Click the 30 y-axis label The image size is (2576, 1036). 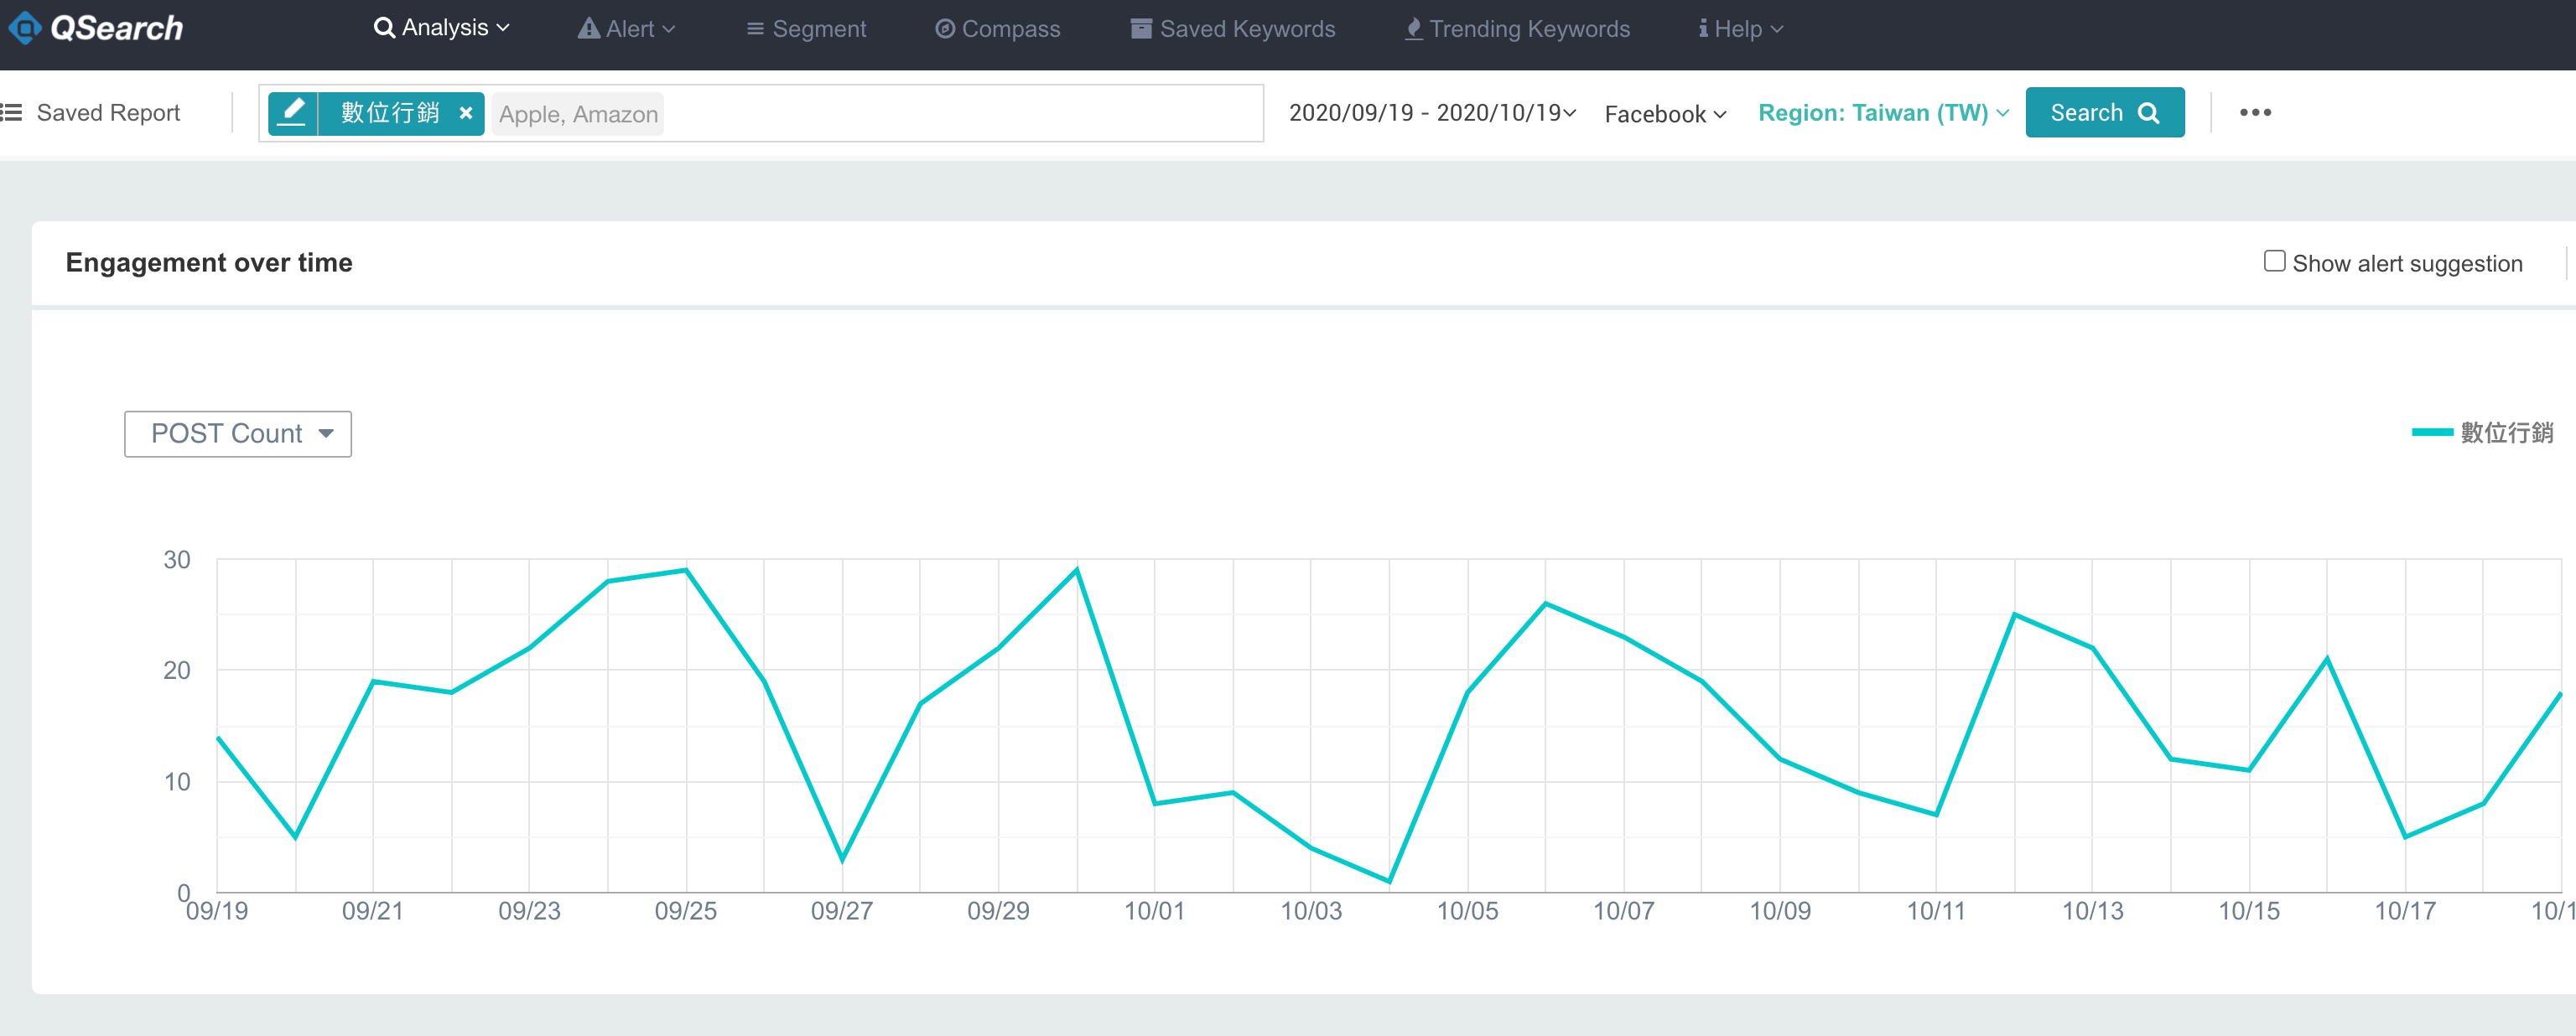click(177, 560)
